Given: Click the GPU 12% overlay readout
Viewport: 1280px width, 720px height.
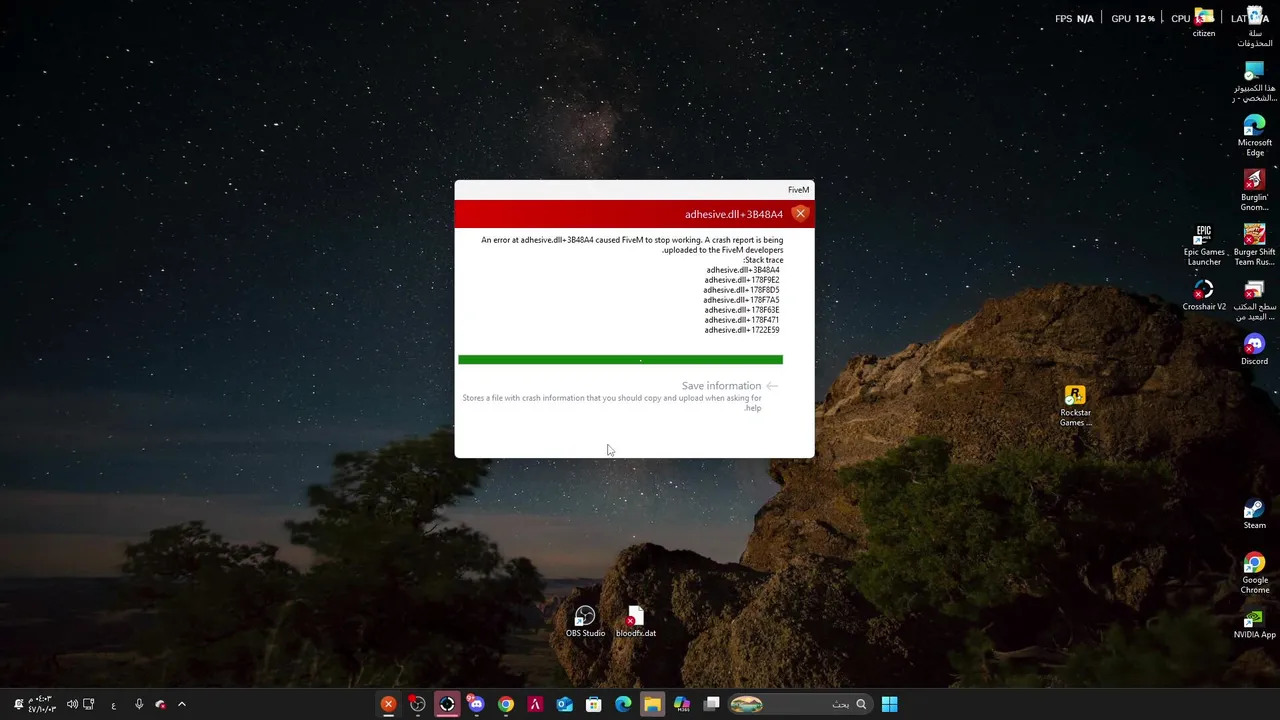Looking at the screenshot, I should coord(1133,18).
